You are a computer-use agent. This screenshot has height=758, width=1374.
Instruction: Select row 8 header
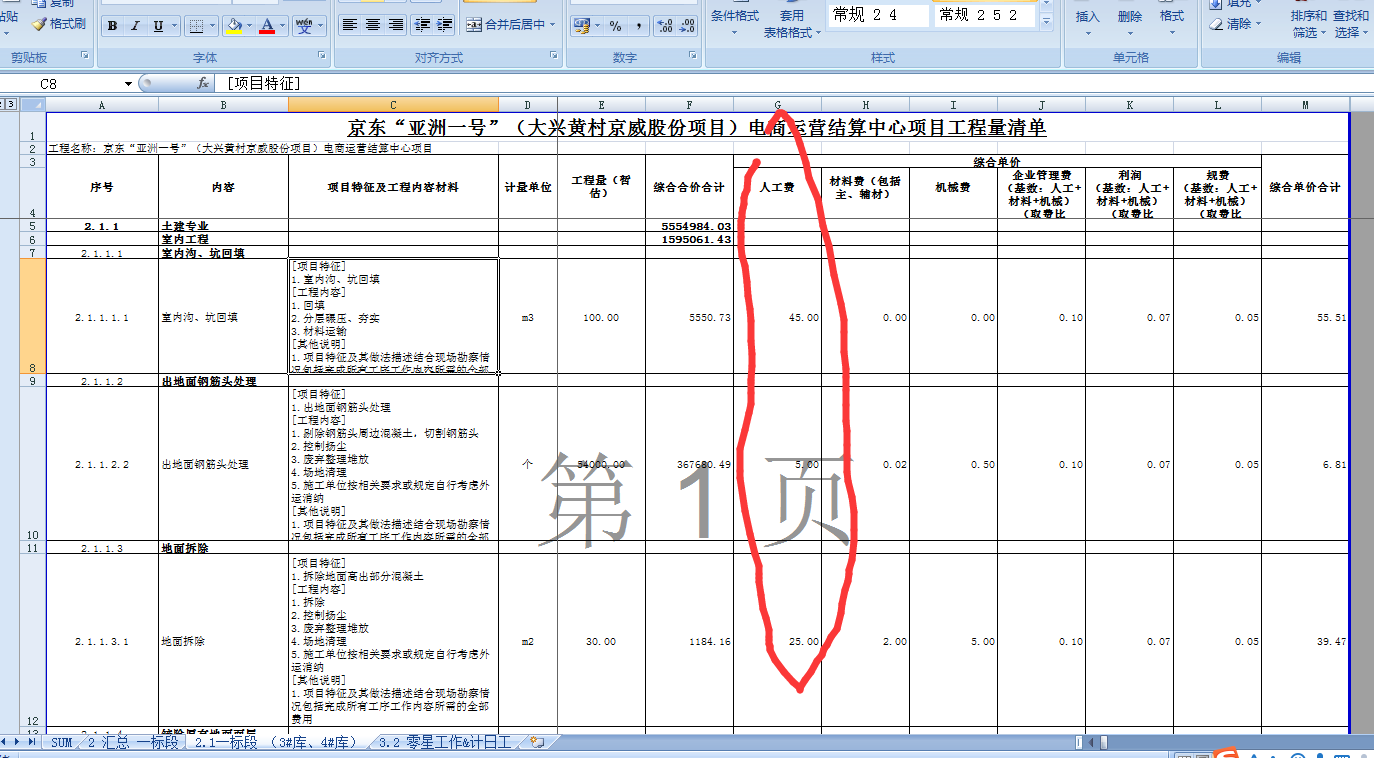pyautogui.click(x=32, y=316)
